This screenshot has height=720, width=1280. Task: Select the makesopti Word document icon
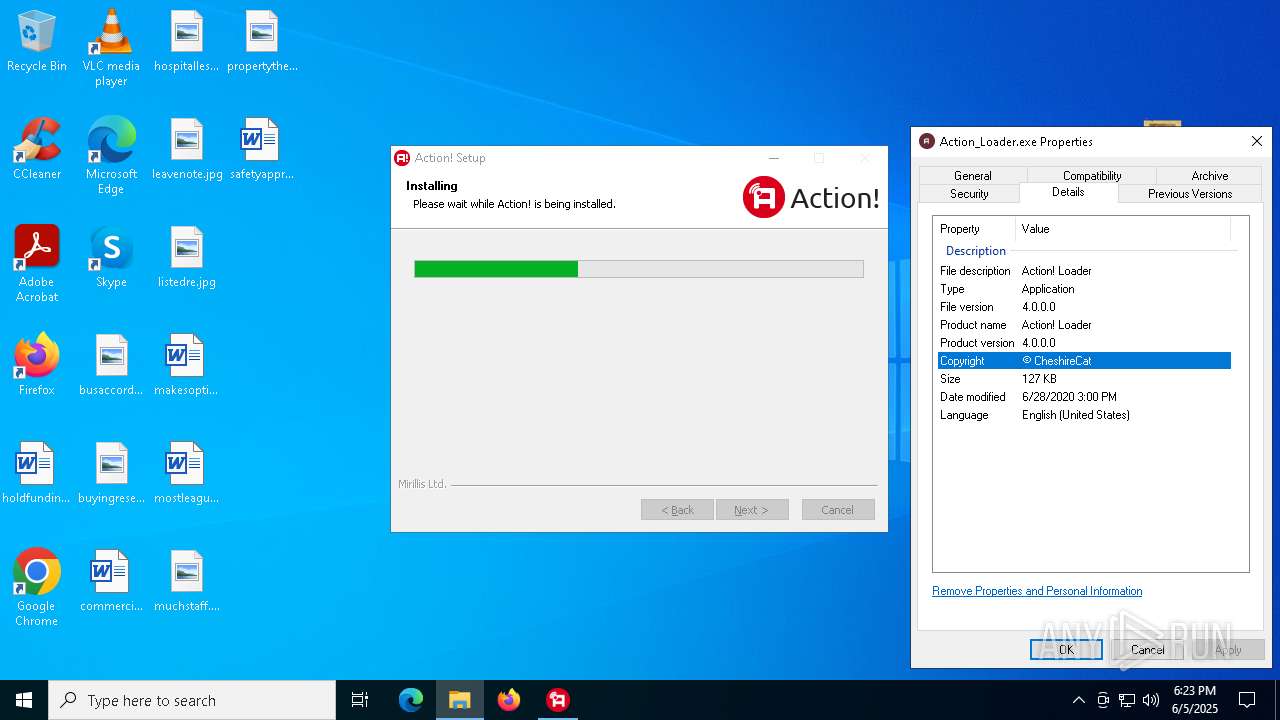(186, 366)
